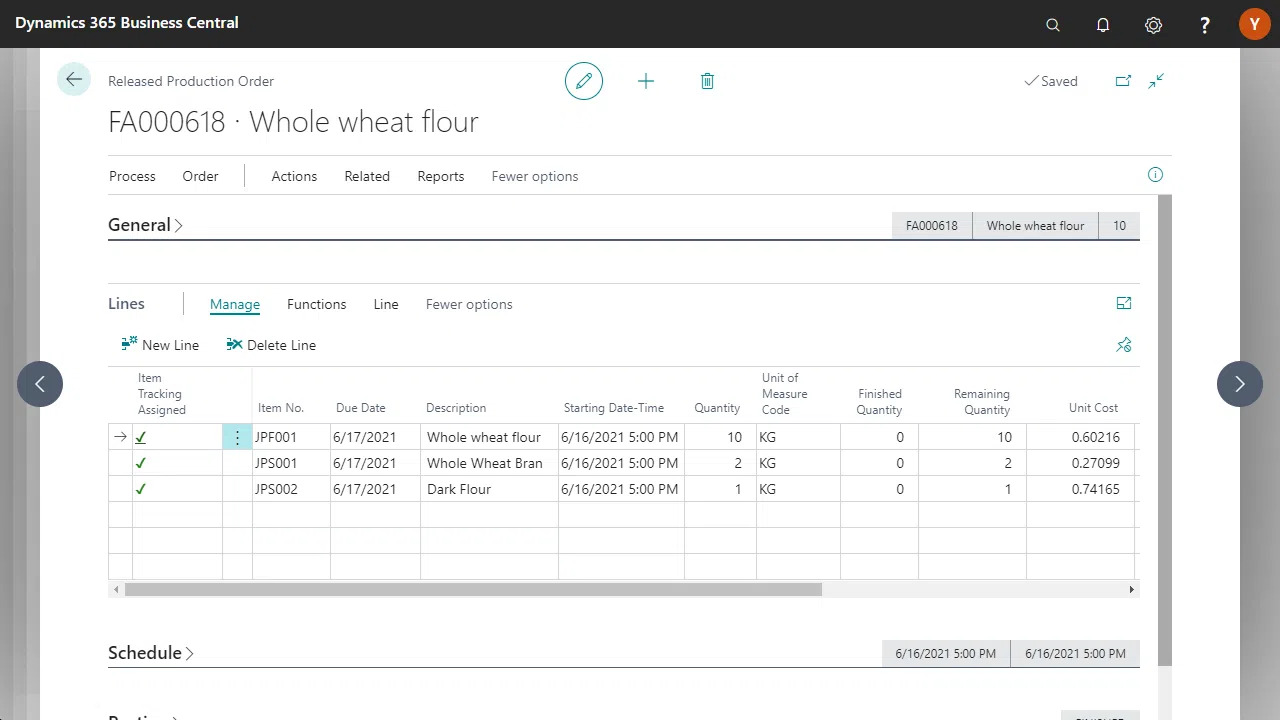Open the search magnifier icon
Viewport: 1280px width, 720px height.
tap(1053, 25)
